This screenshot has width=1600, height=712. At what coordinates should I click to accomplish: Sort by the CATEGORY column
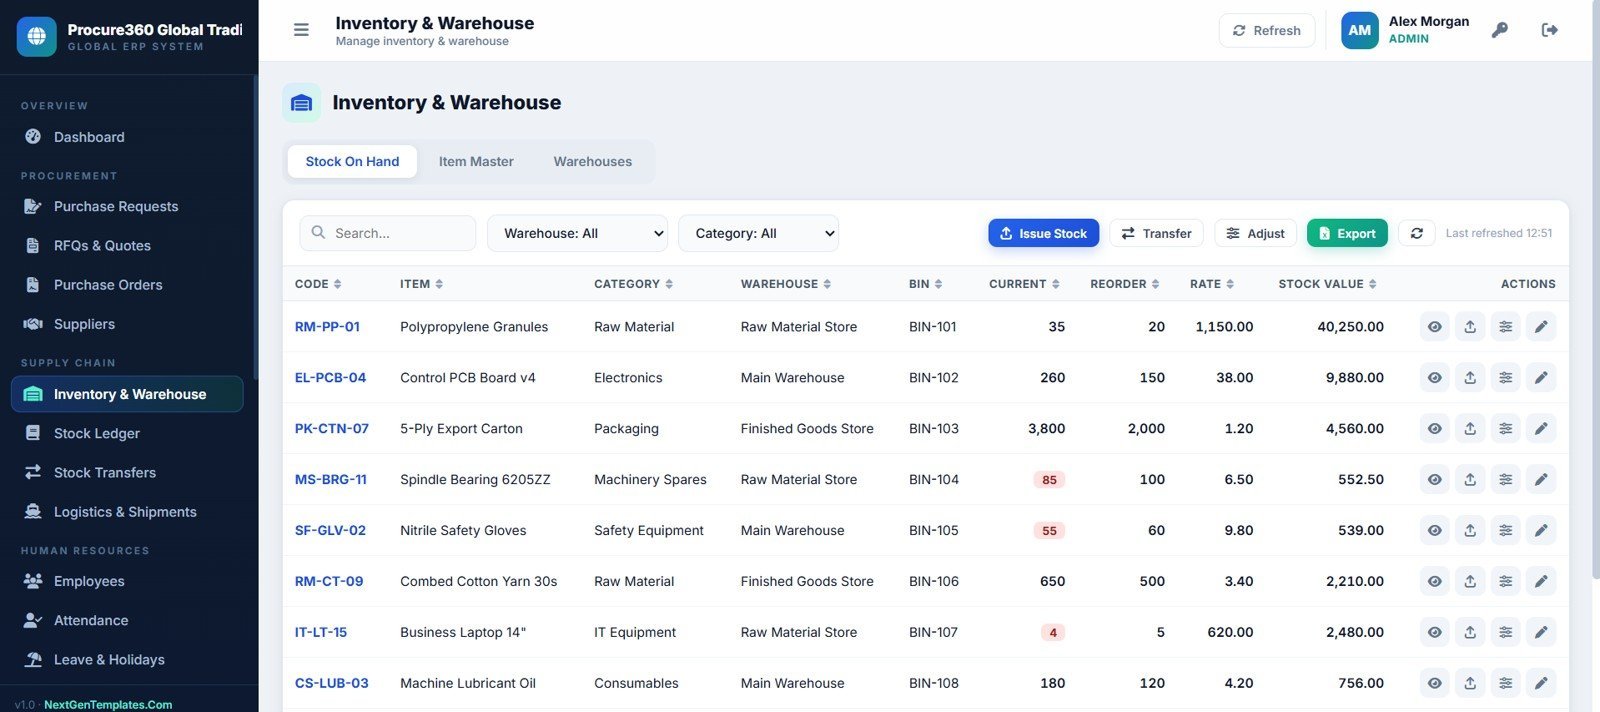(633, 284)
